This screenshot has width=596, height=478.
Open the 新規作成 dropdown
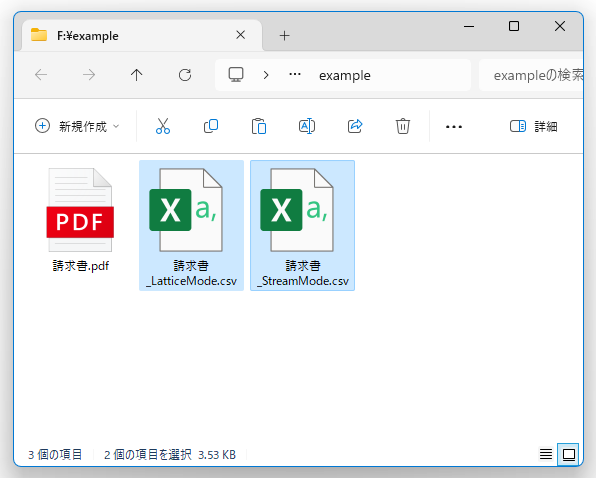click(x=77, y=126)
